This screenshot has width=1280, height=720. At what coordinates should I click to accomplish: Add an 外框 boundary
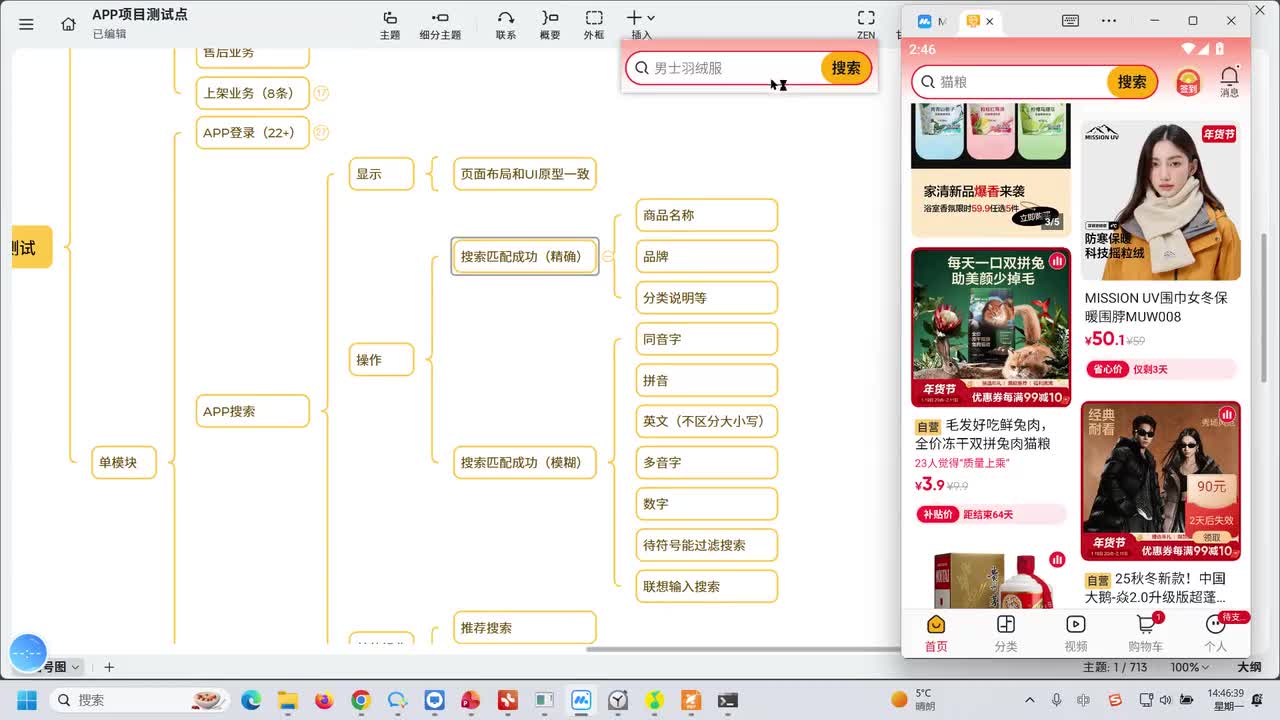[x=594, y=25]
